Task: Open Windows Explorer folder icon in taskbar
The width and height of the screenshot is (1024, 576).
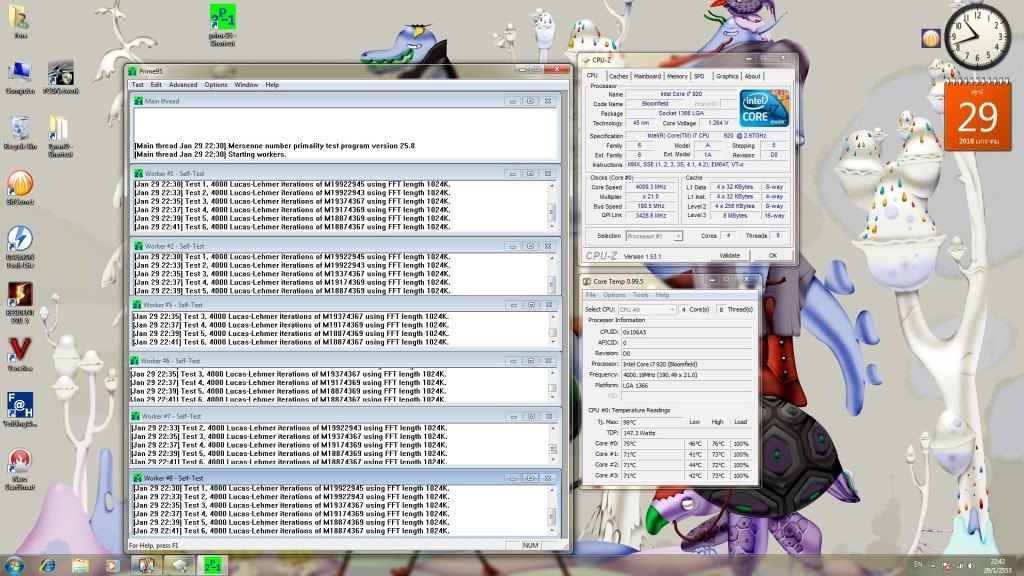Action: click(x=79, y=565)
